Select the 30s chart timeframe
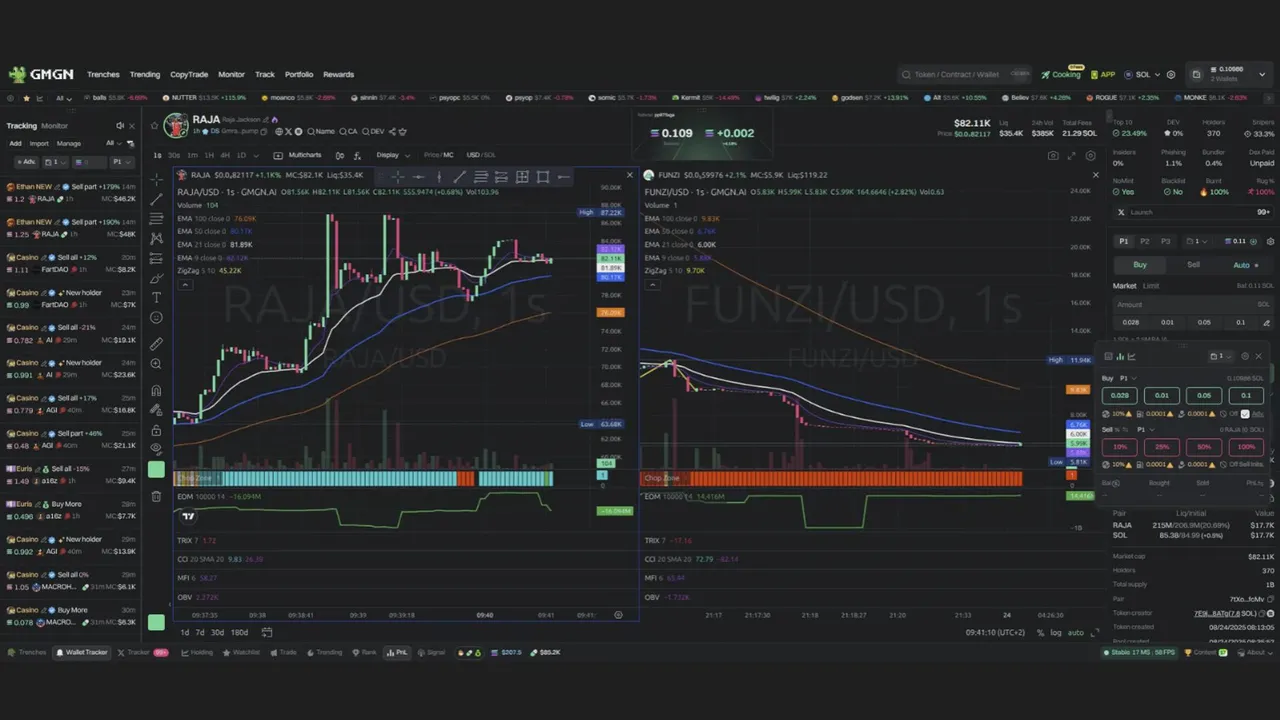 point(174,155)
